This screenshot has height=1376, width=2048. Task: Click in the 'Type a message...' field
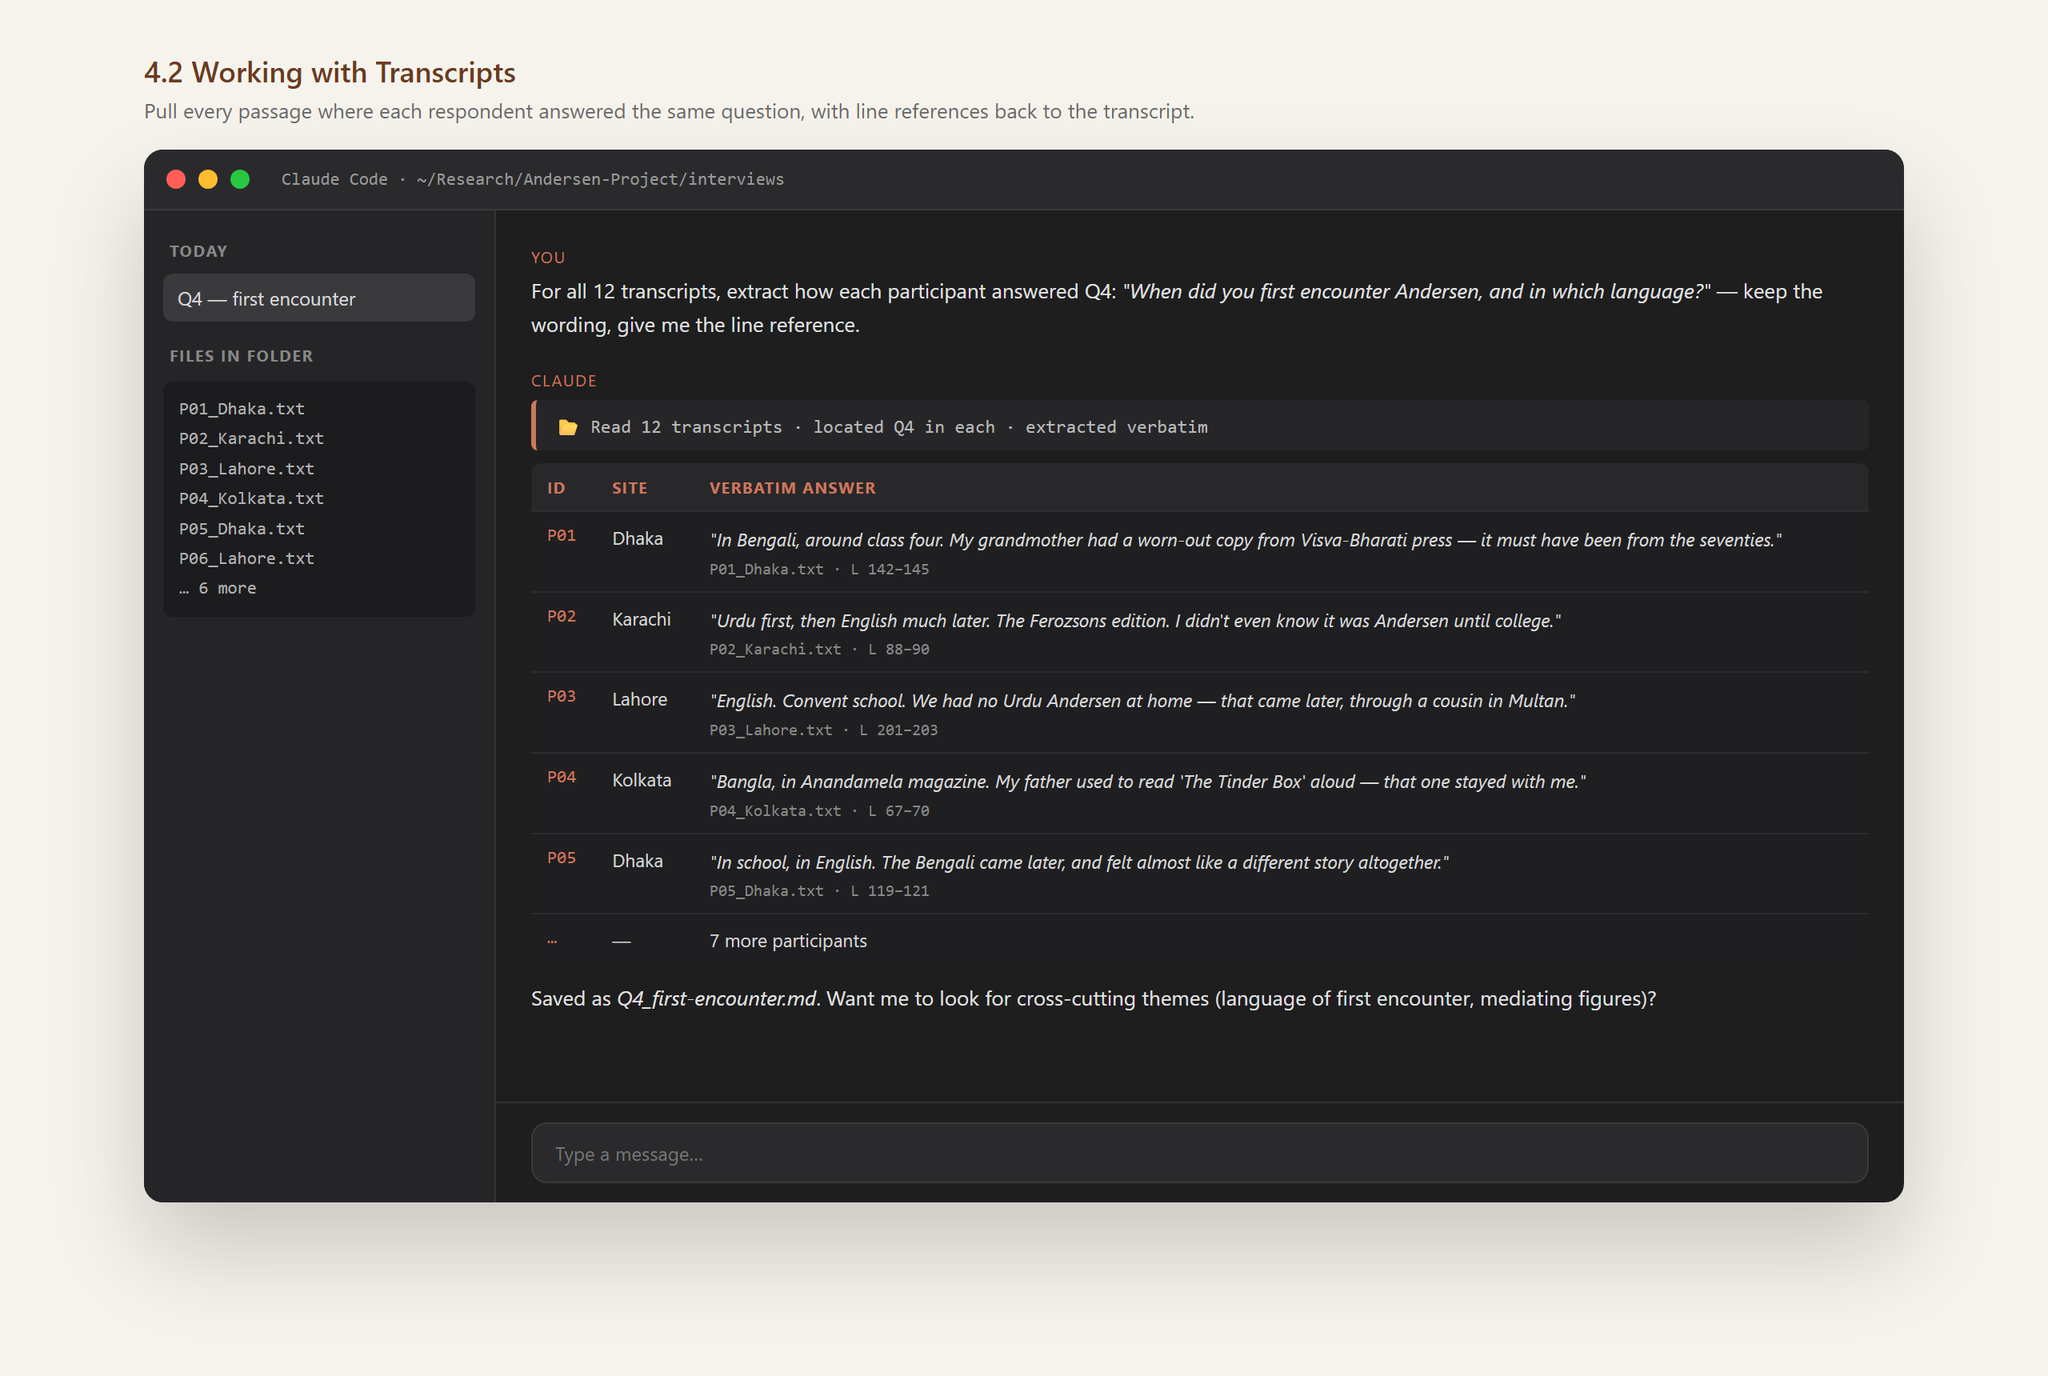tap(1199, 1153)
